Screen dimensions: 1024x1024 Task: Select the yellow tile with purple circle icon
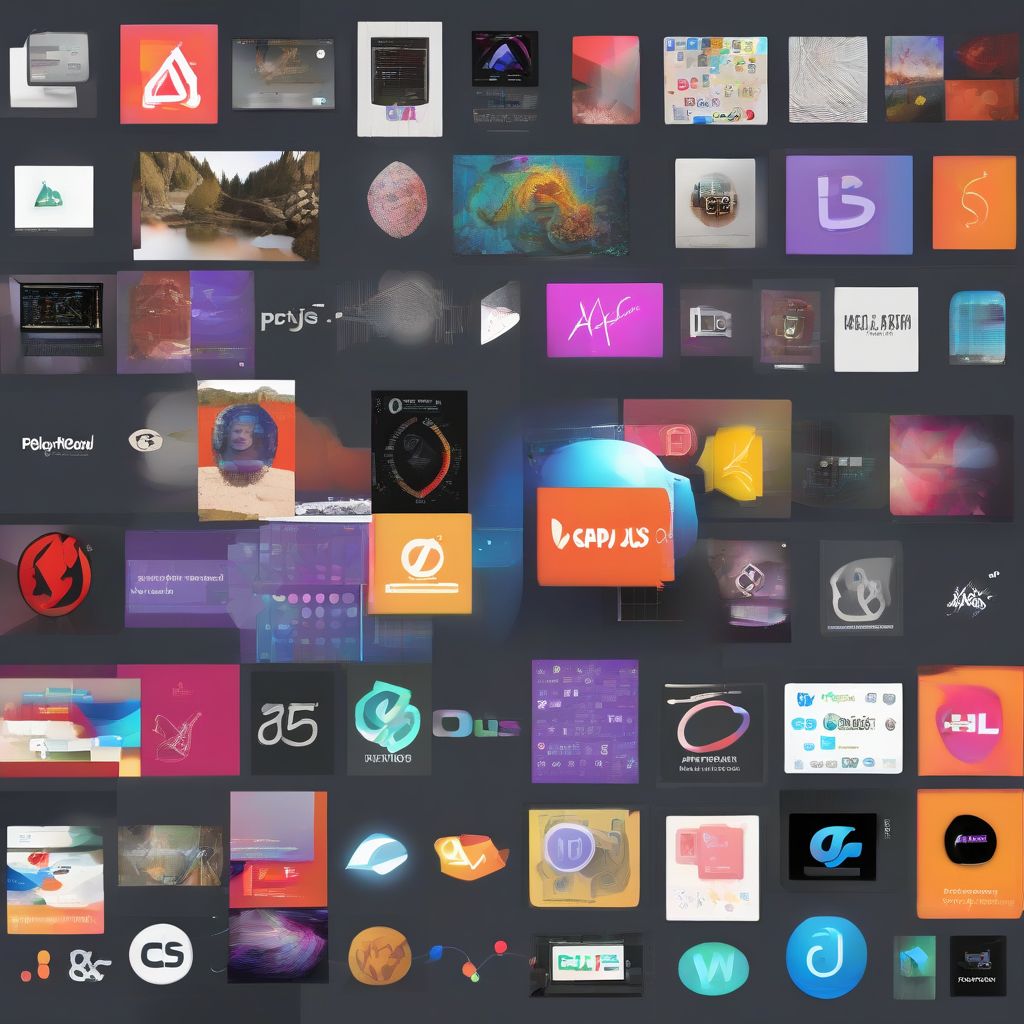coord(584,857)
